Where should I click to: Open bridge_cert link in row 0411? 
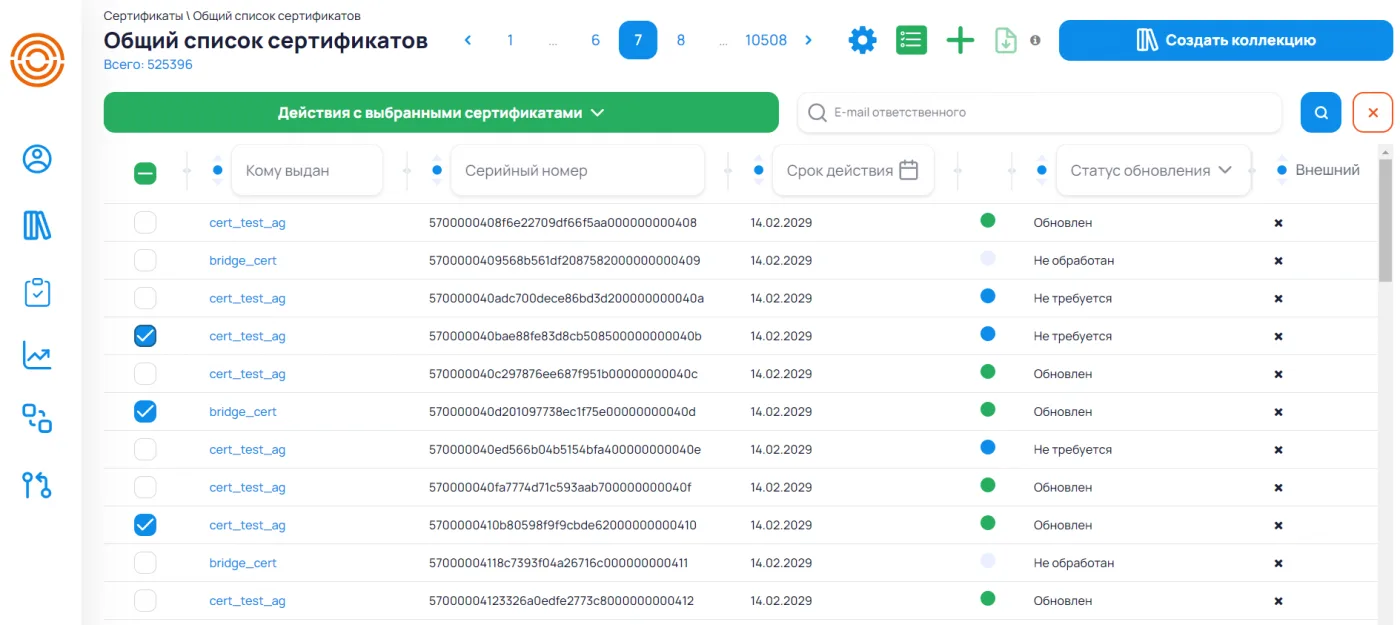[243, 563]
